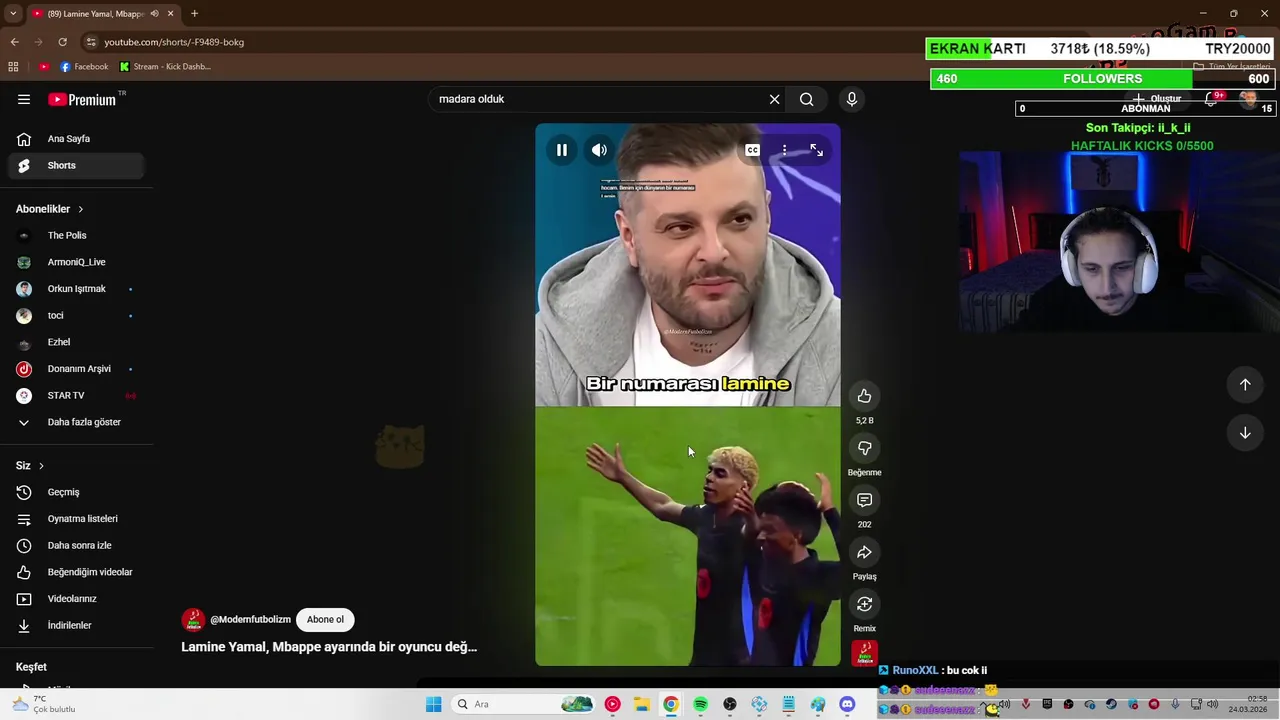This screenshot has width=1280, height=720.
Task: Open the YouTube notifications bell
Action: [1212, 99]
